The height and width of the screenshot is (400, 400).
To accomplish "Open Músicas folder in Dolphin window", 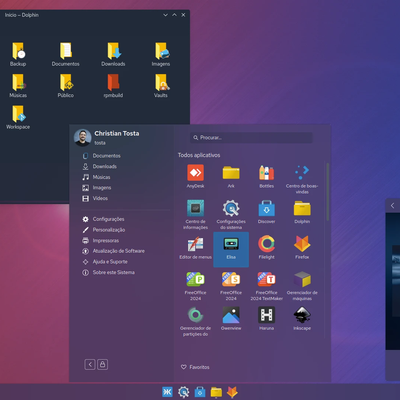I will 18,86.
